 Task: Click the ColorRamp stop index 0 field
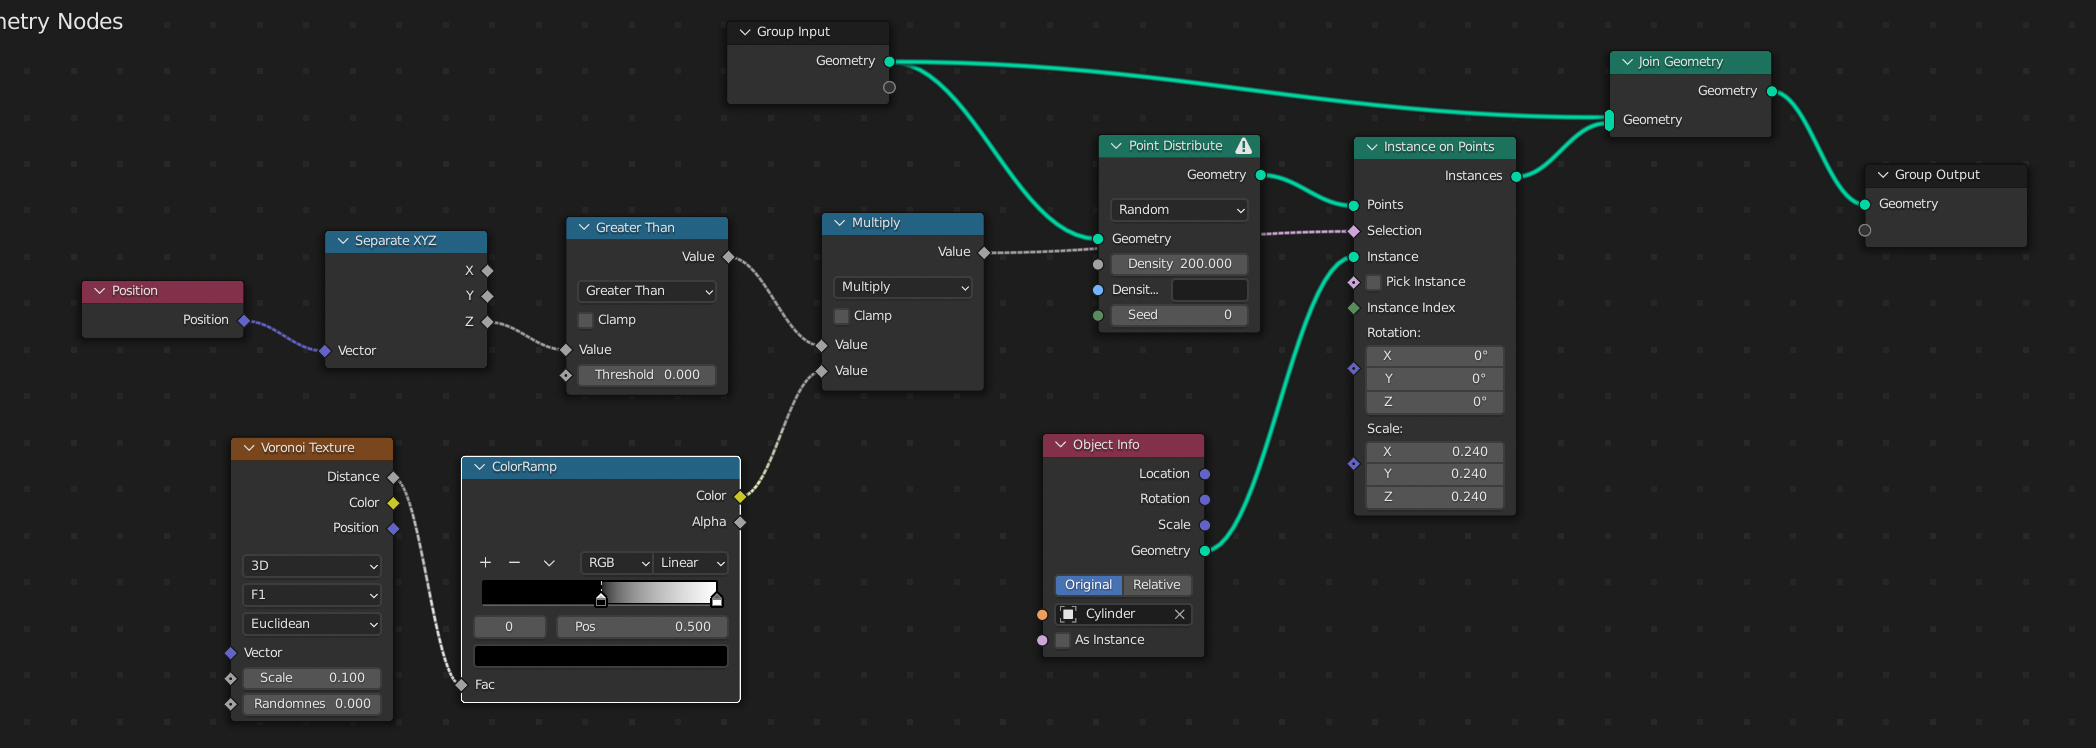pos(510,627)
